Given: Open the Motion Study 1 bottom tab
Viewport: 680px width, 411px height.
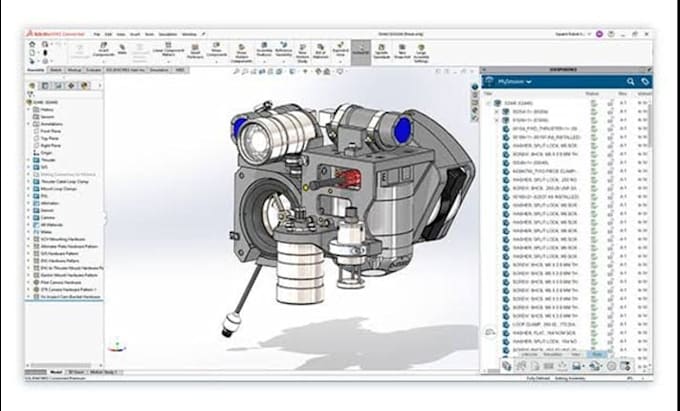Looking at the screenshot, I should pos(106,372).
